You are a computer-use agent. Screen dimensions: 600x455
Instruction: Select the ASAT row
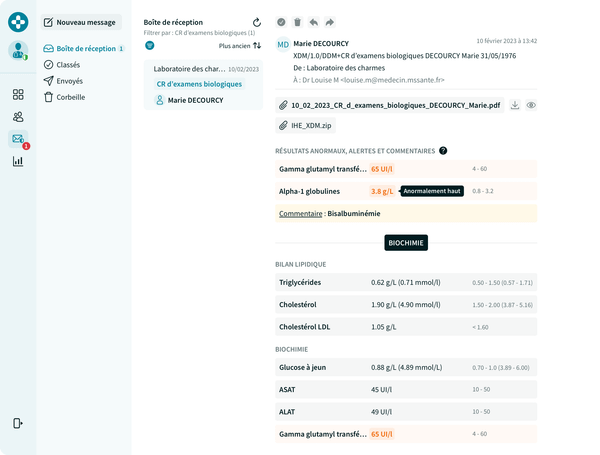[x=406, y=390]
